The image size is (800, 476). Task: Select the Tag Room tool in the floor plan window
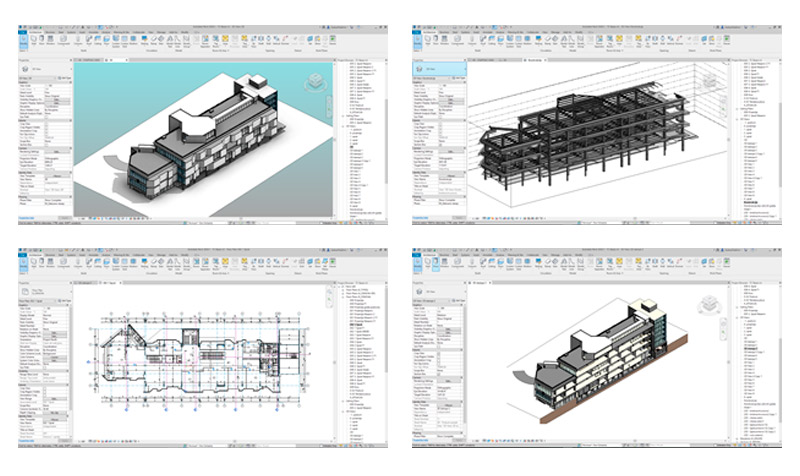click(215, 264)
